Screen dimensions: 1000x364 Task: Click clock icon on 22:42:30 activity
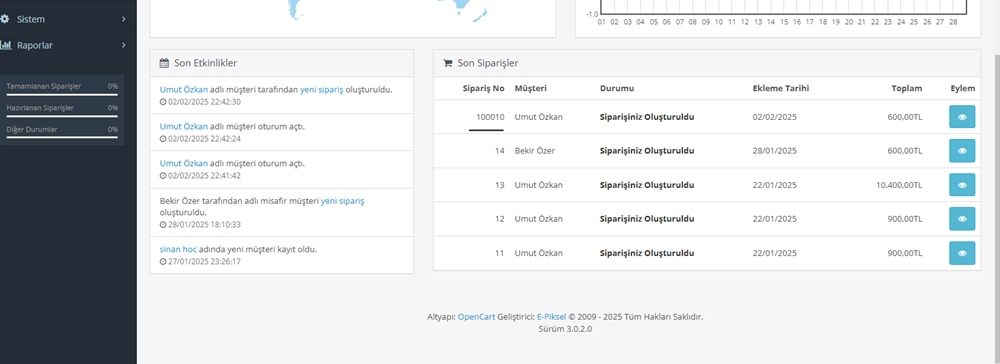tap(163, 102)
